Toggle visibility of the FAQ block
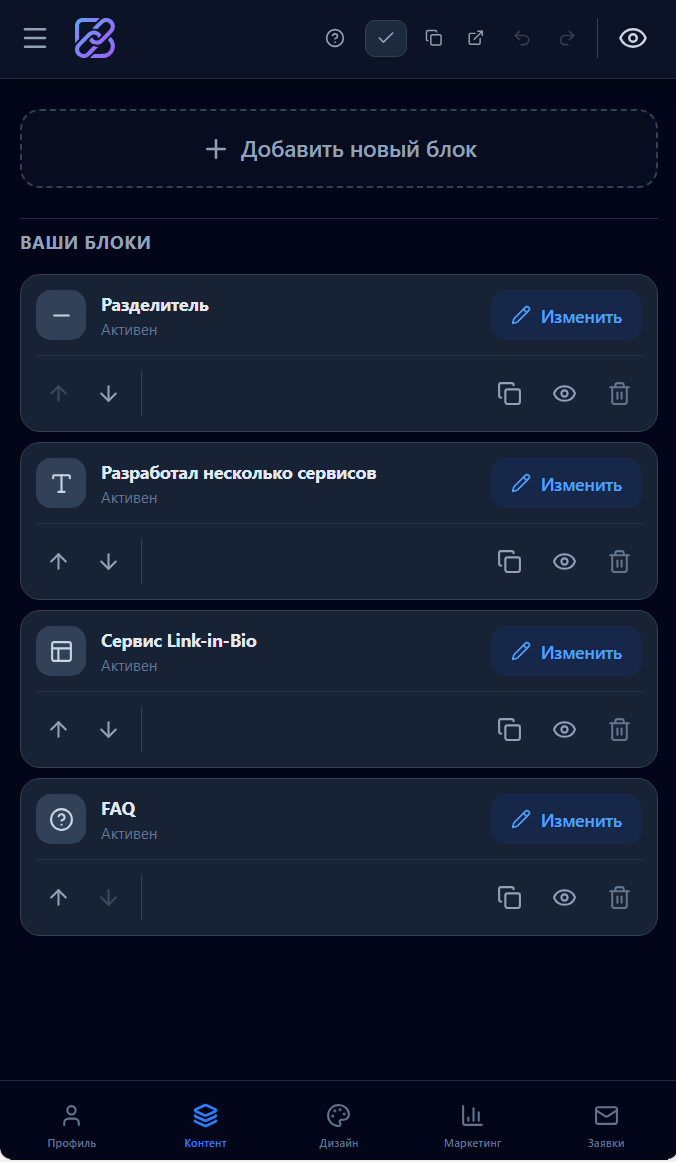676x1162 pixels. (564, 897)
